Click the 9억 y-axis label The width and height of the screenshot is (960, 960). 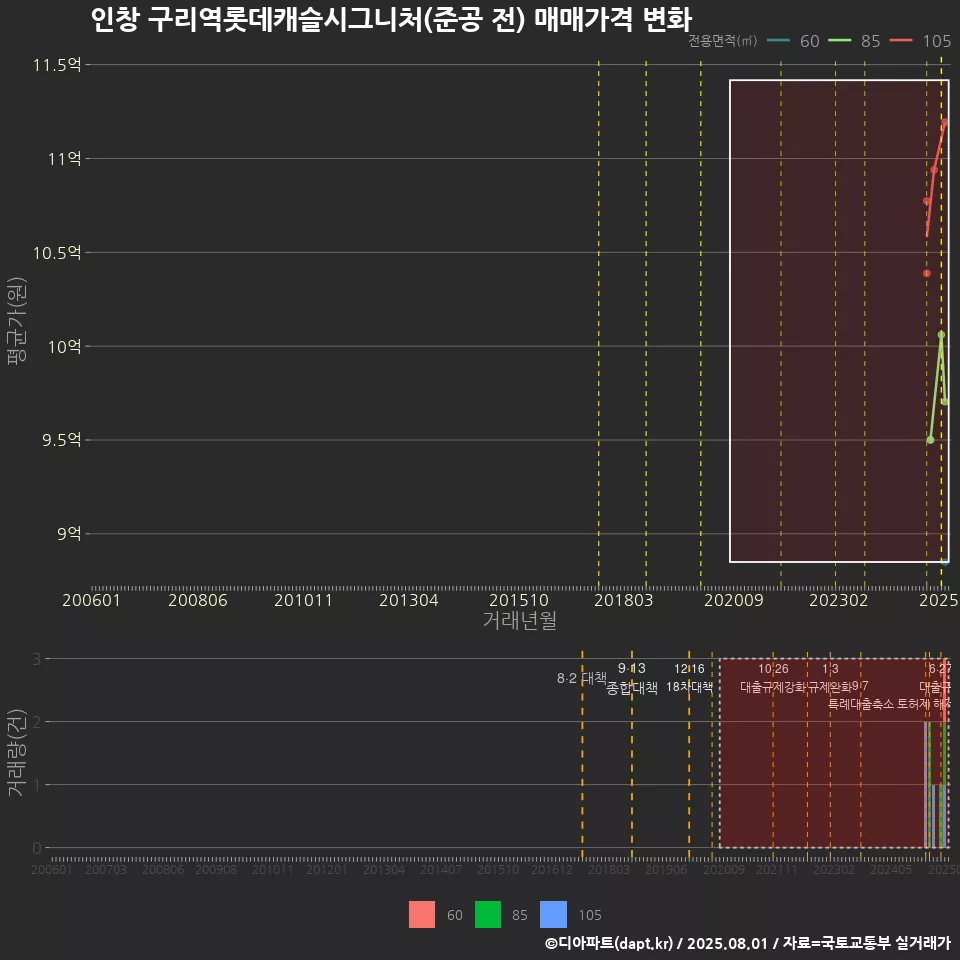pos(69,534)
